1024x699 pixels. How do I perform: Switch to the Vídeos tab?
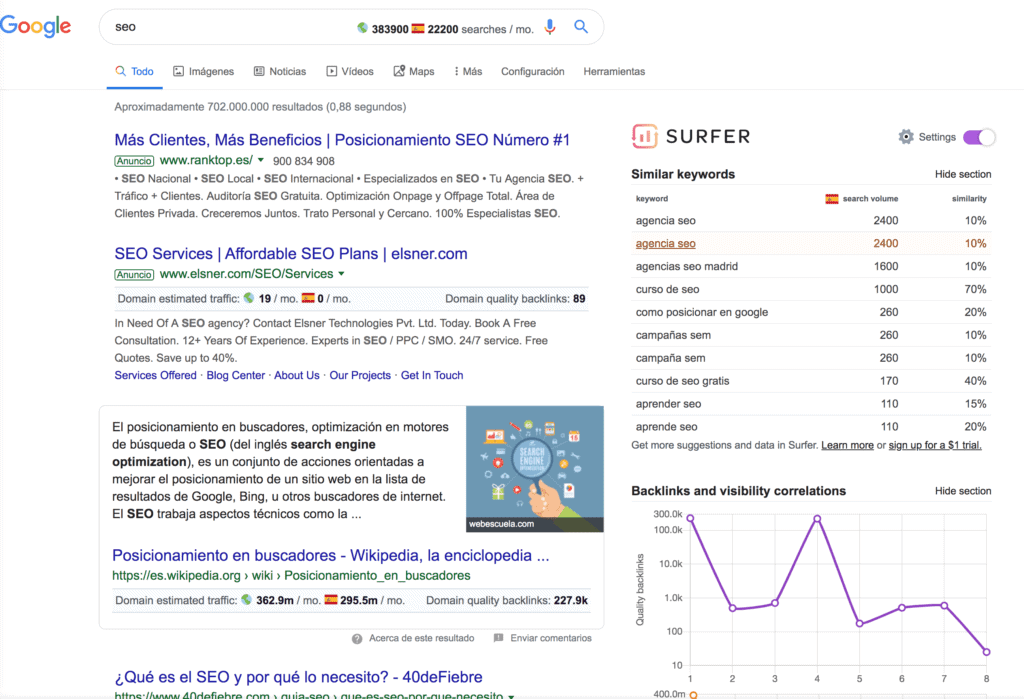(350, 71)
